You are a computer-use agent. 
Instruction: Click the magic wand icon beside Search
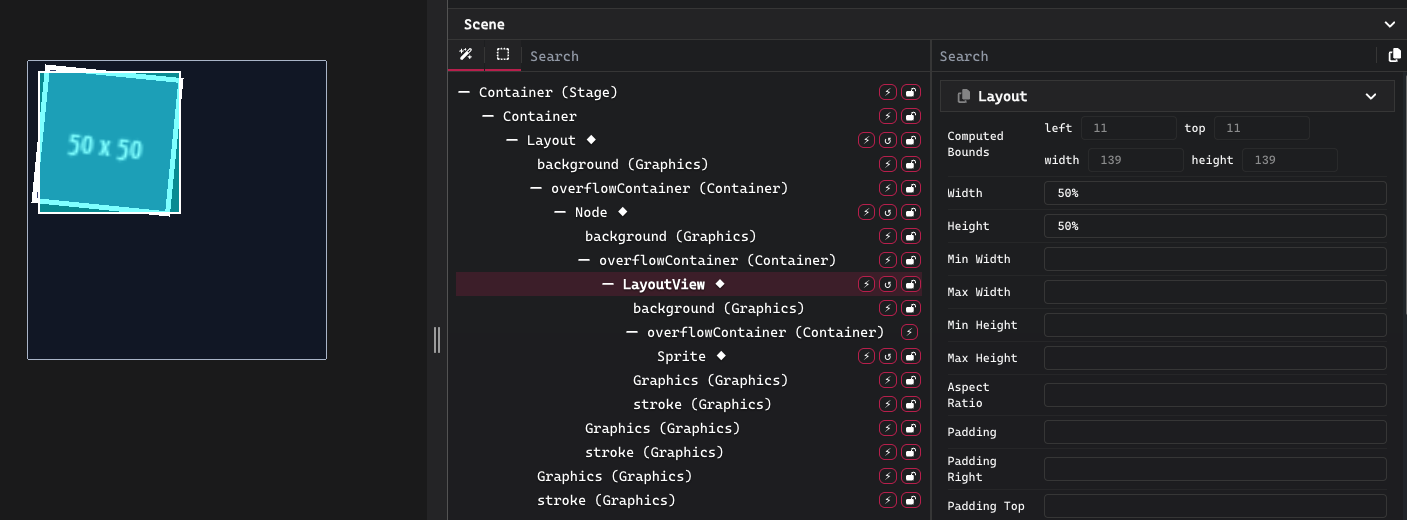466,55
